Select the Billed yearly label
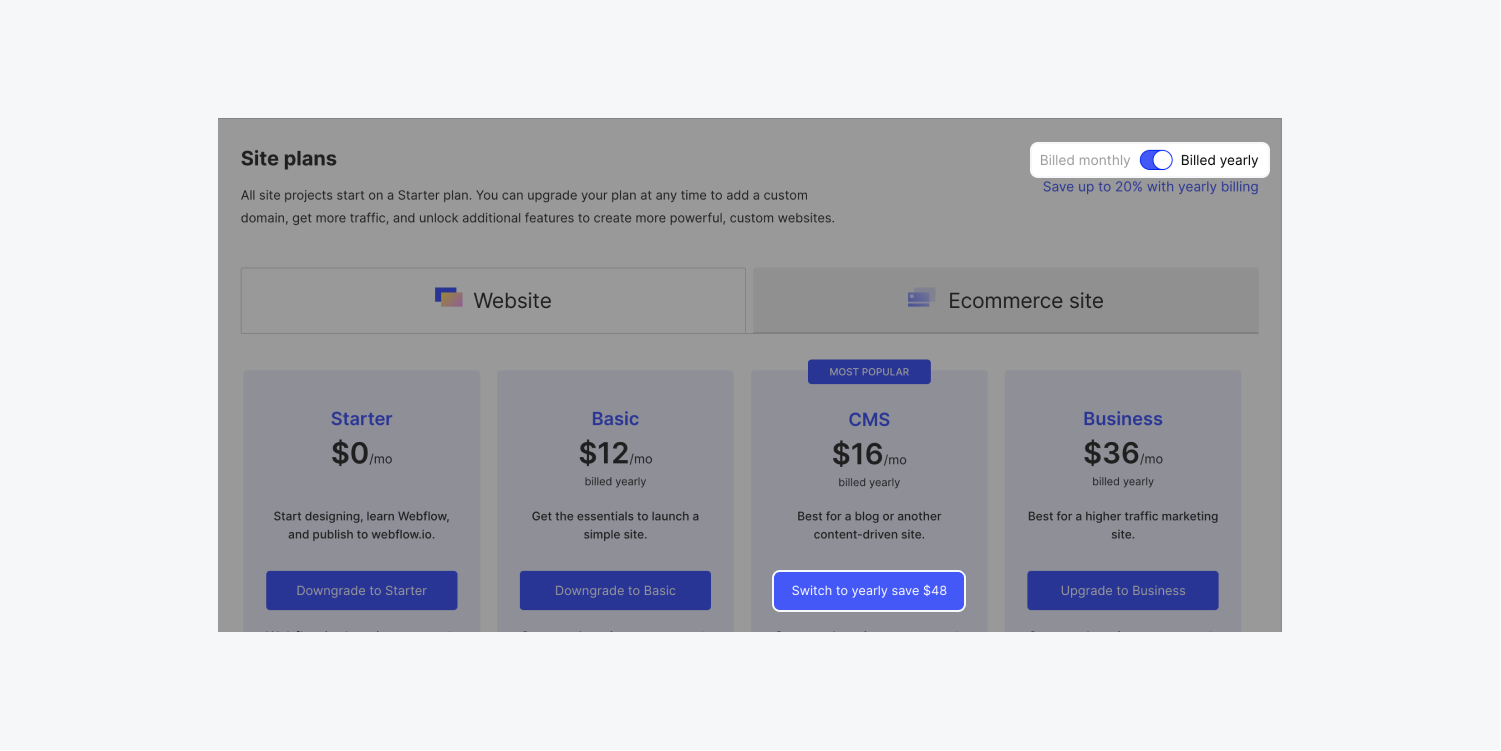Screen dimensions: 1501x751 coord(1219,160)
